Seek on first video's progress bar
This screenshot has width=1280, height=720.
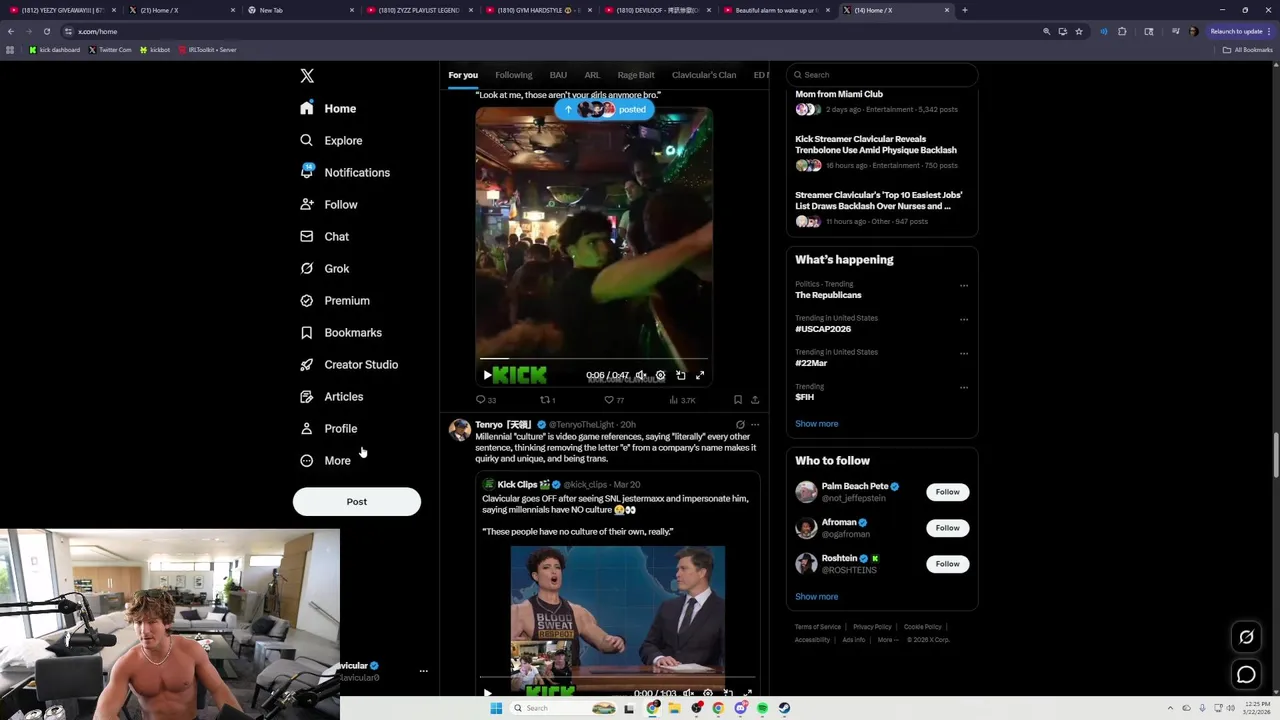coord(594,358)
